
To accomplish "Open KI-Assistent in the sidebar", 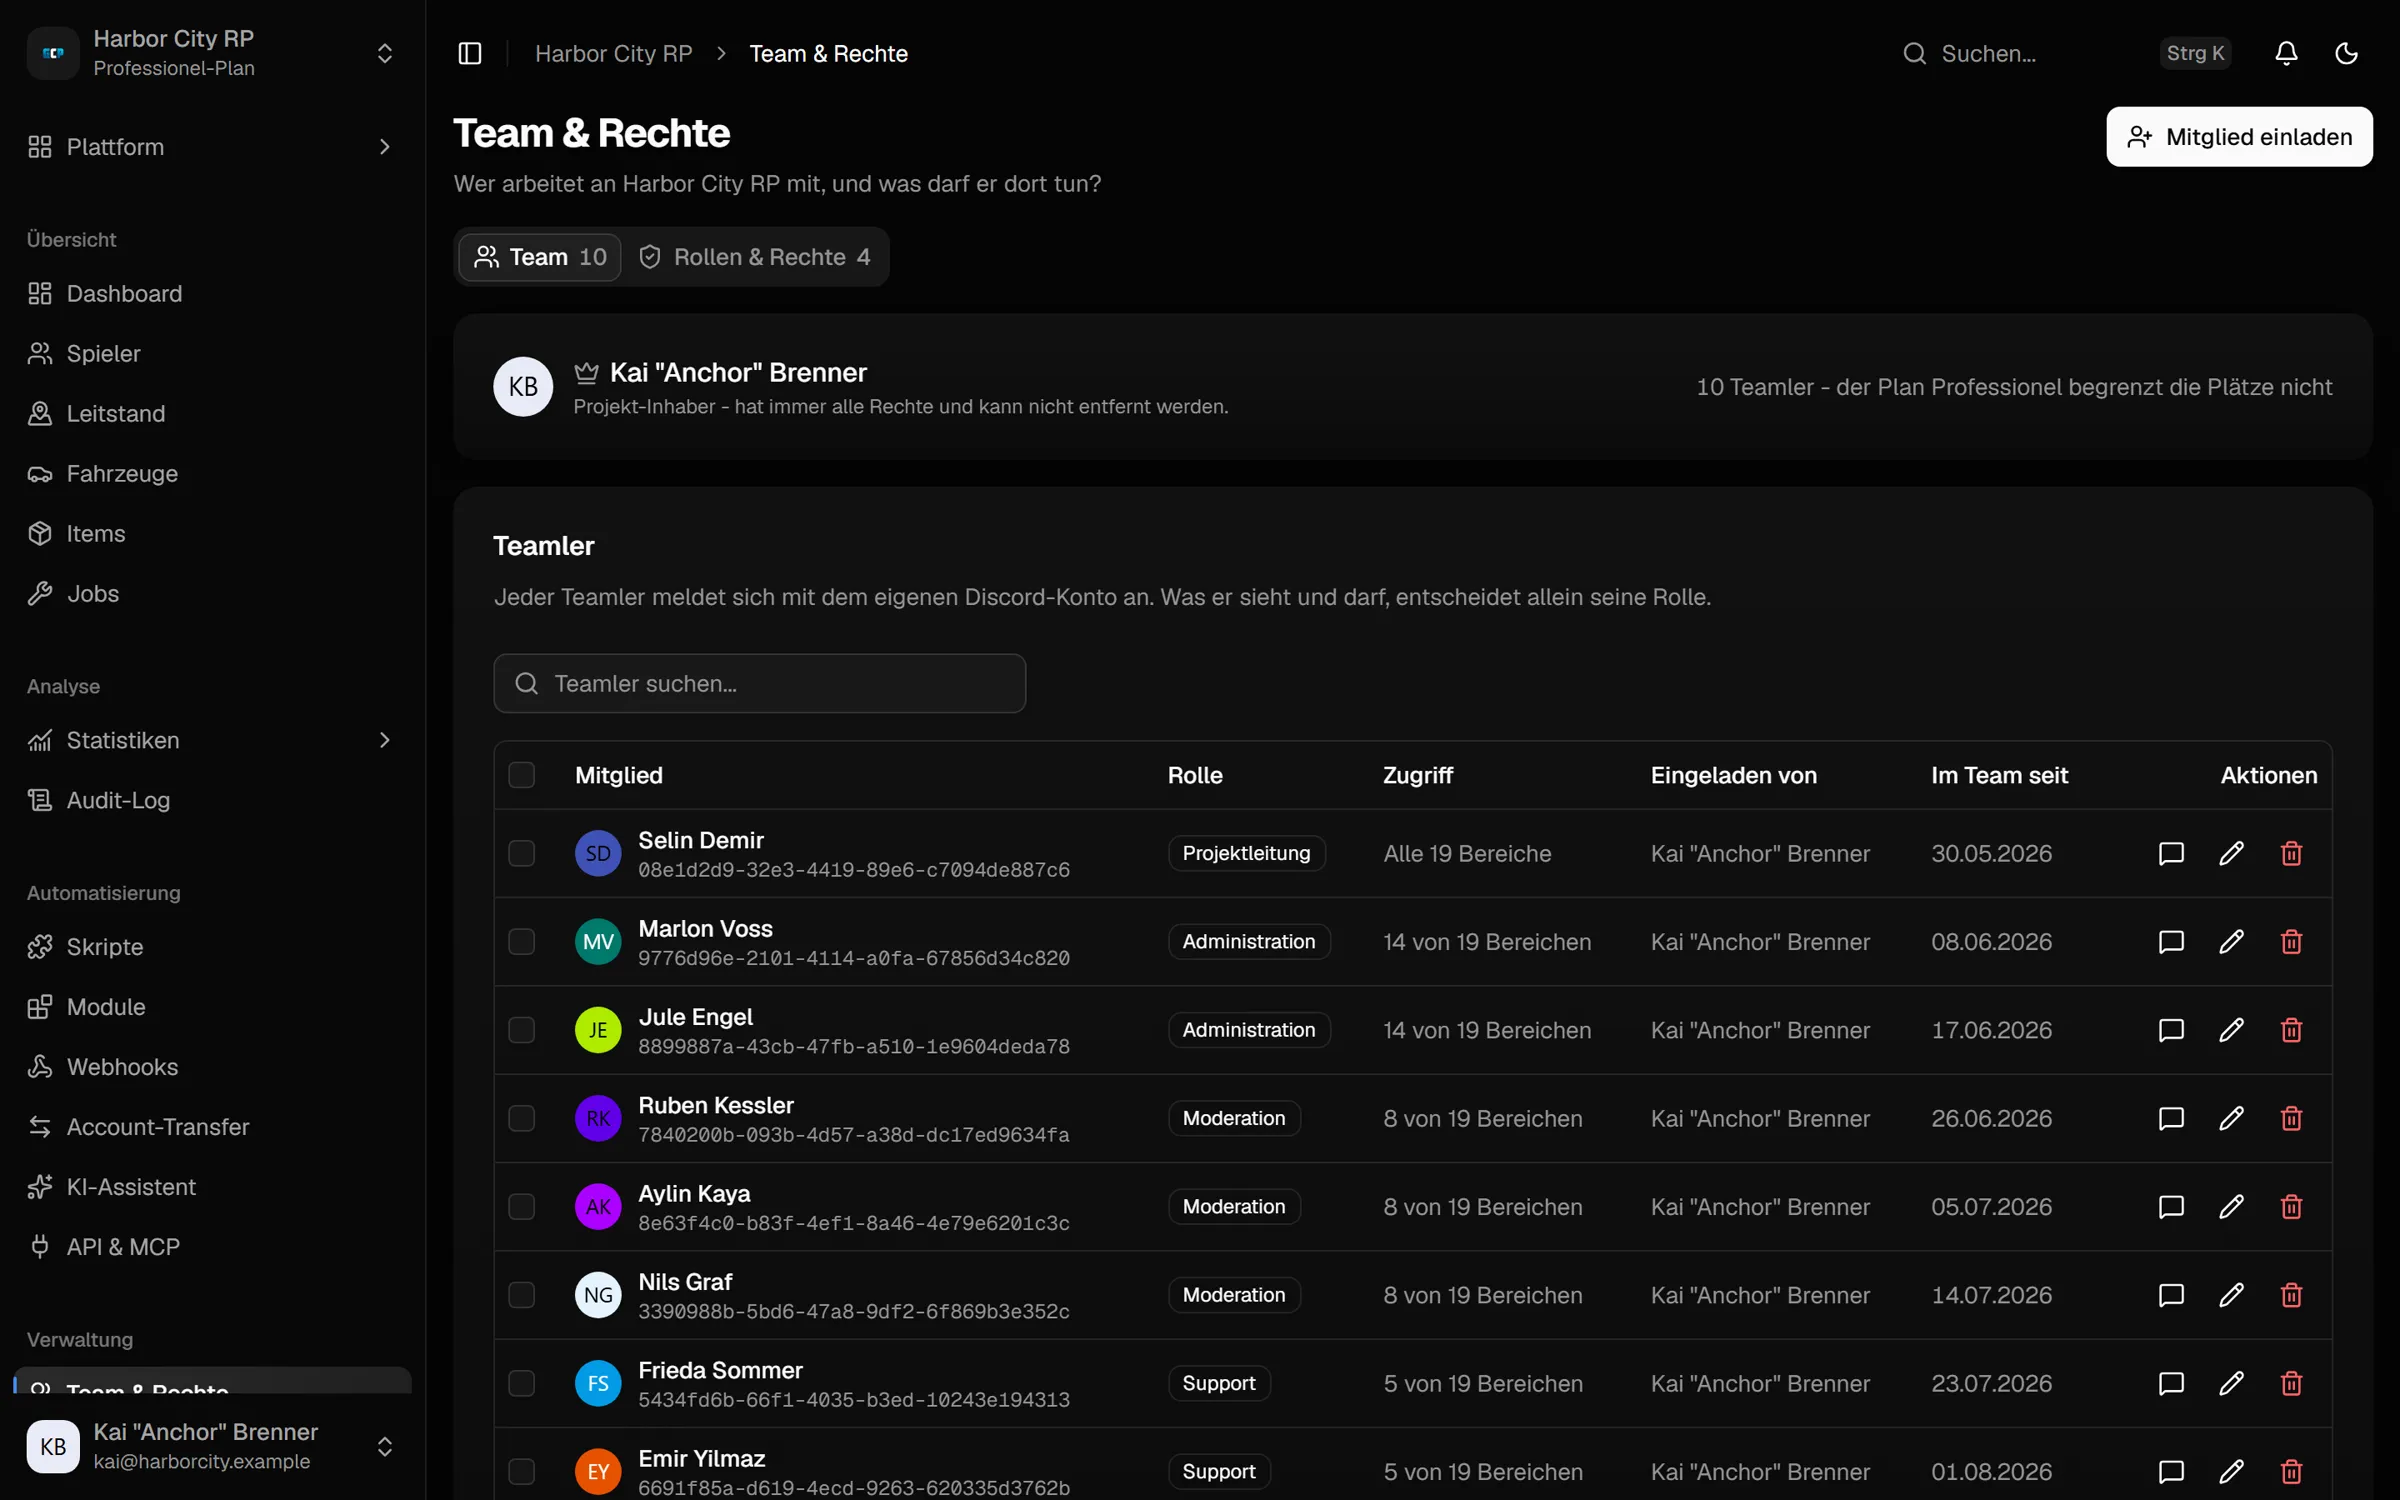I will (212, 1186).
